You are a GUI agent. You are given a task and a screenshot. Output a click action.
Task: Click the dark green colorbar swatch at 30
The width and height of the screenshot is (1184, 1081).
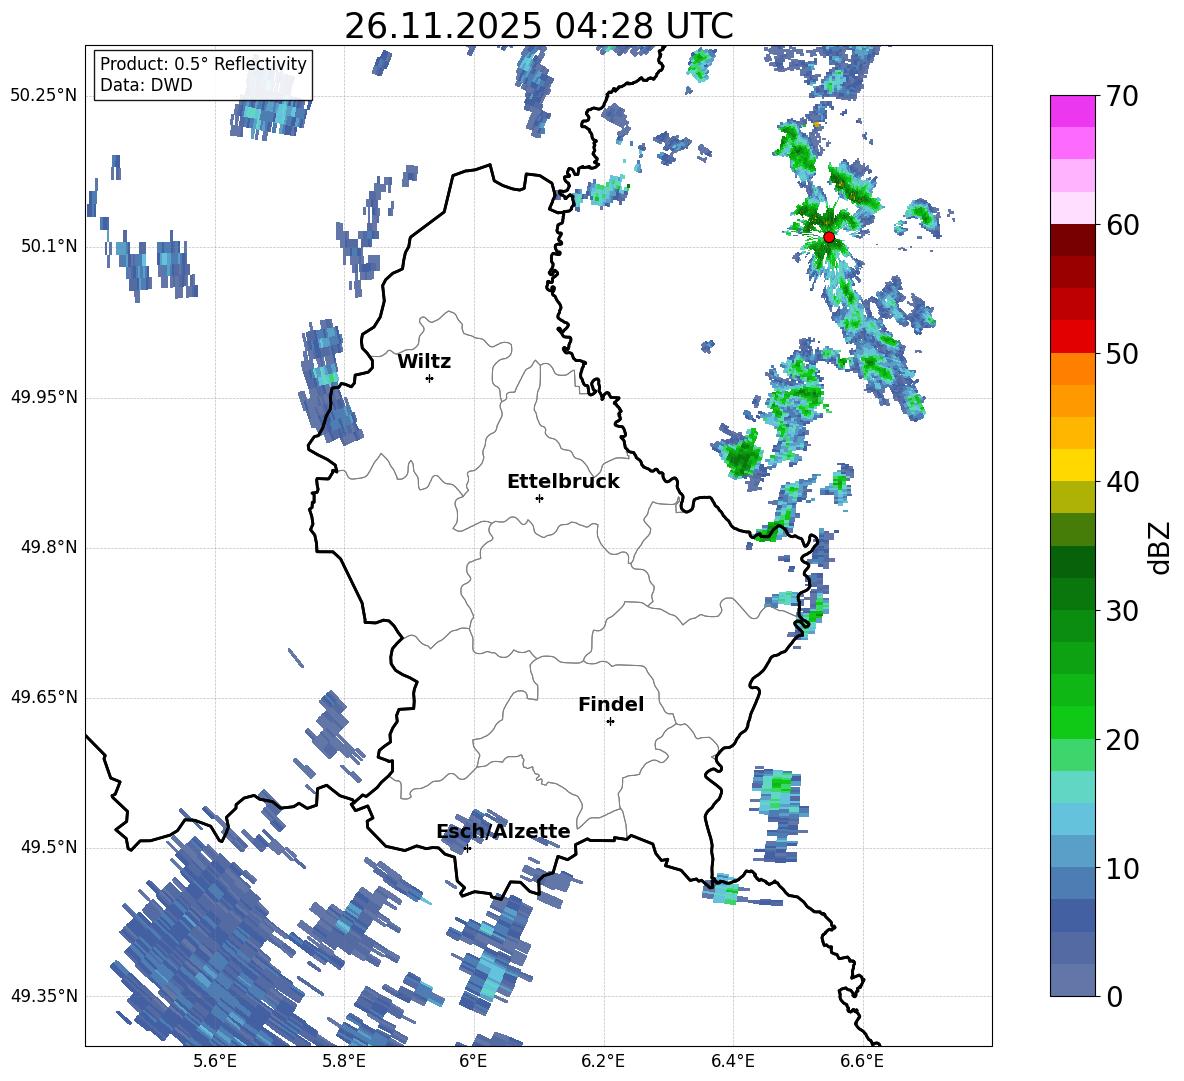[x=1072, y=594]
